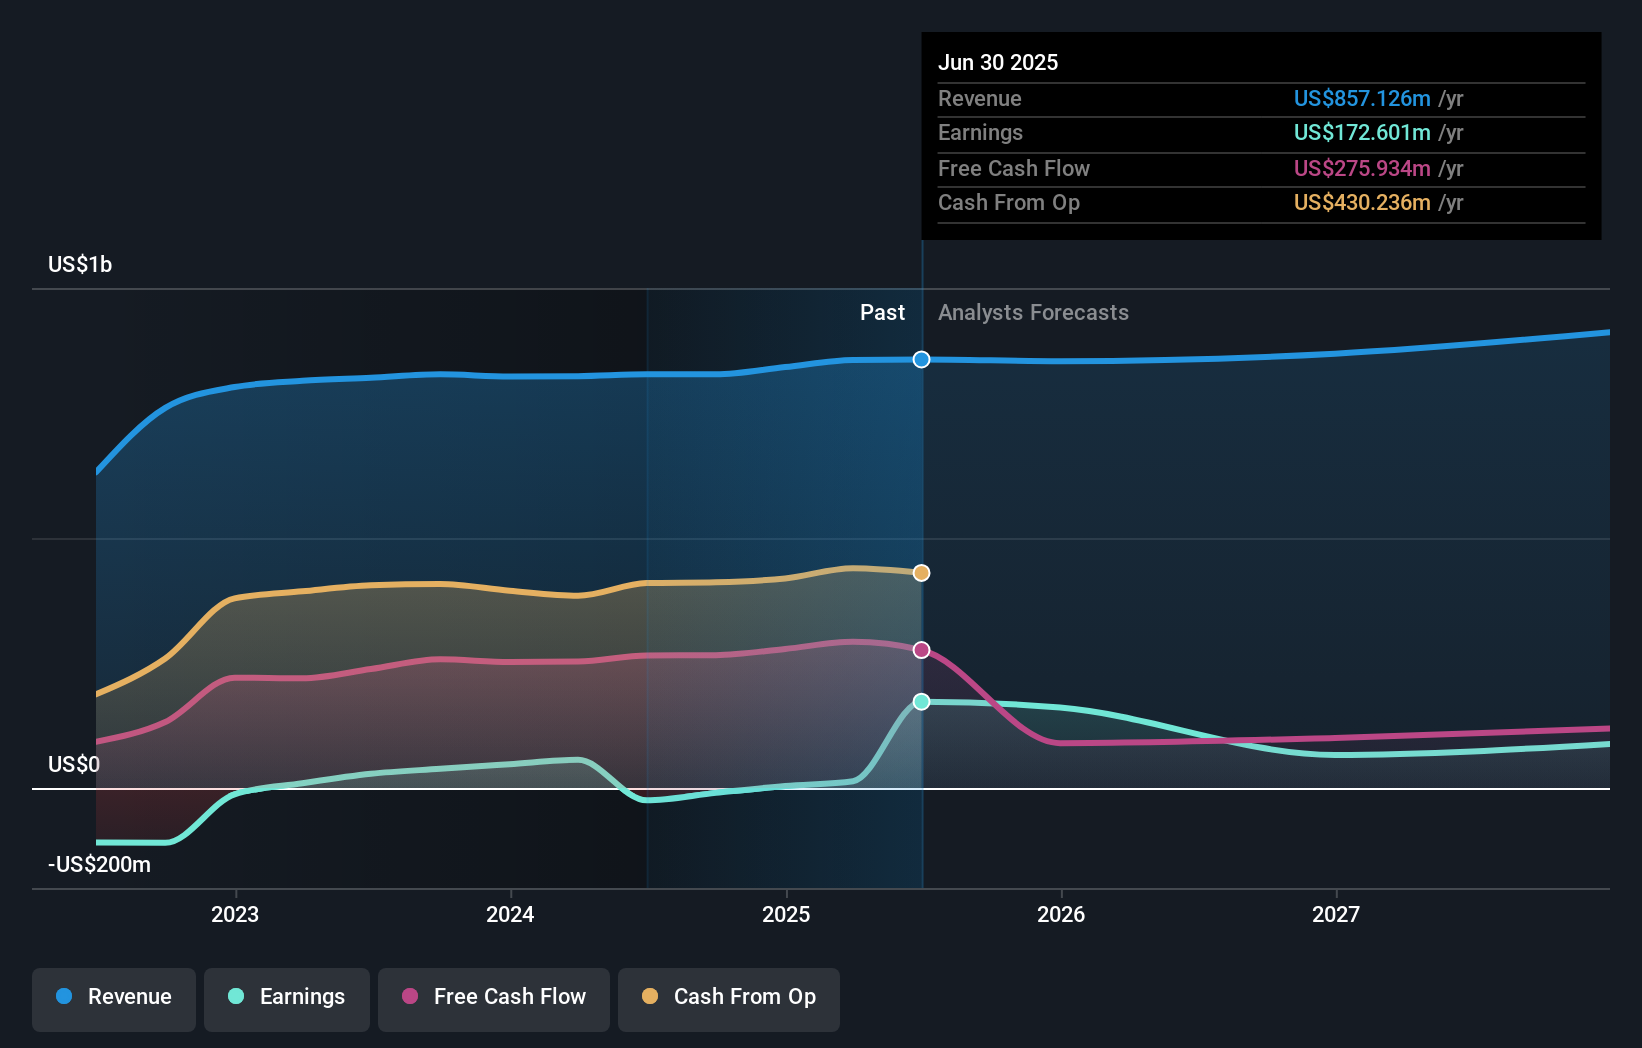Click the pink Free Cash Flow legend dot

410,996
